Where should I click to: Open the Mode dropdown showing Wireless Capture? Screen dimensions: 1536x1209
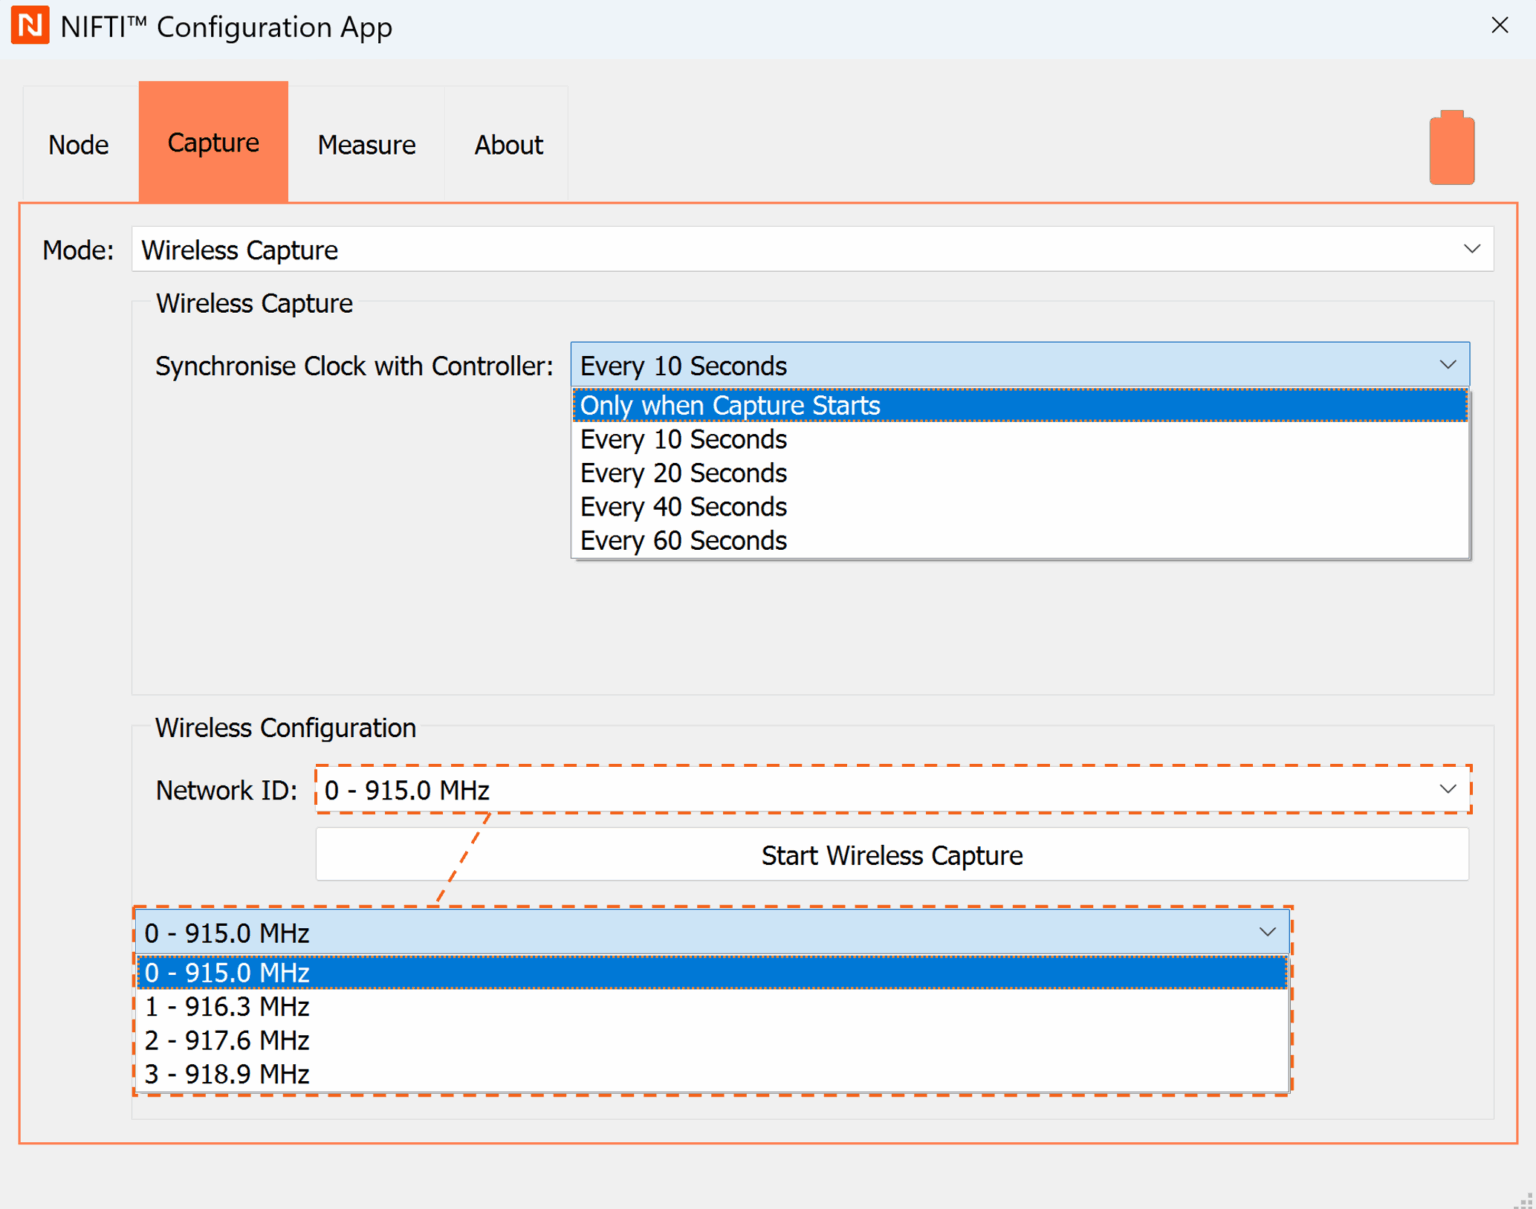[x=812, y=249]
